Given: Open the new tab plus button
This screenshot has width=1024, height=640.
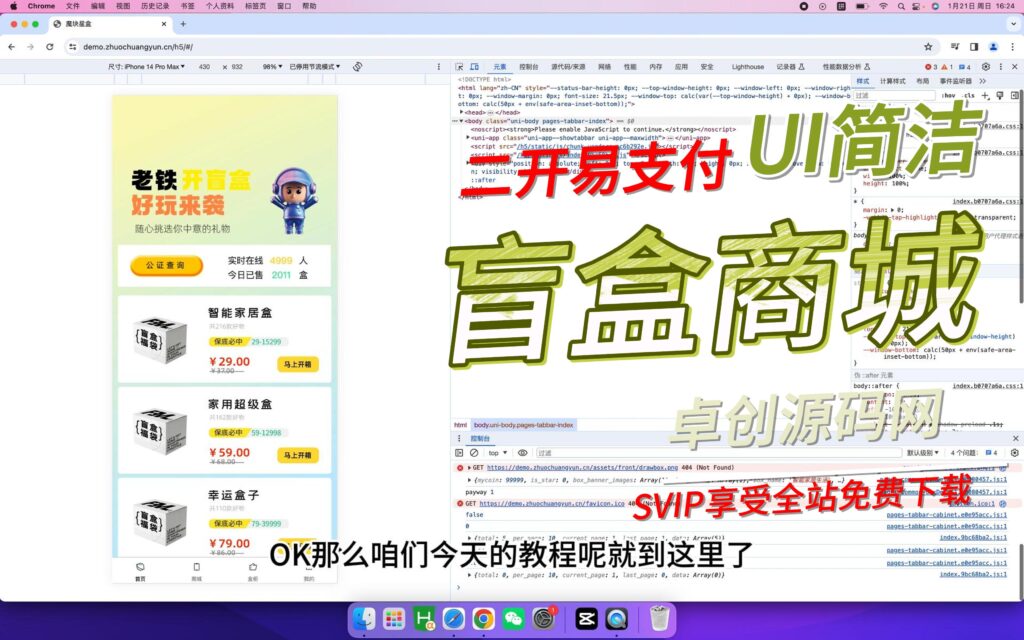Looking at the screenshot, I should (183, 24).
